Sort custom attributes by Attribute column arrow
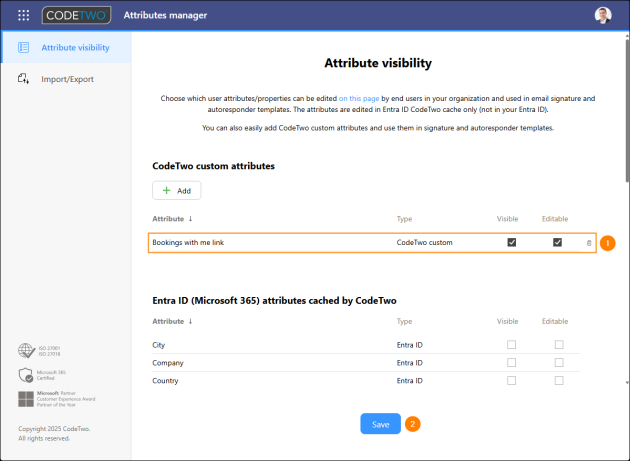The width and height of the screenshot is (630, 461). pos(190,219)
